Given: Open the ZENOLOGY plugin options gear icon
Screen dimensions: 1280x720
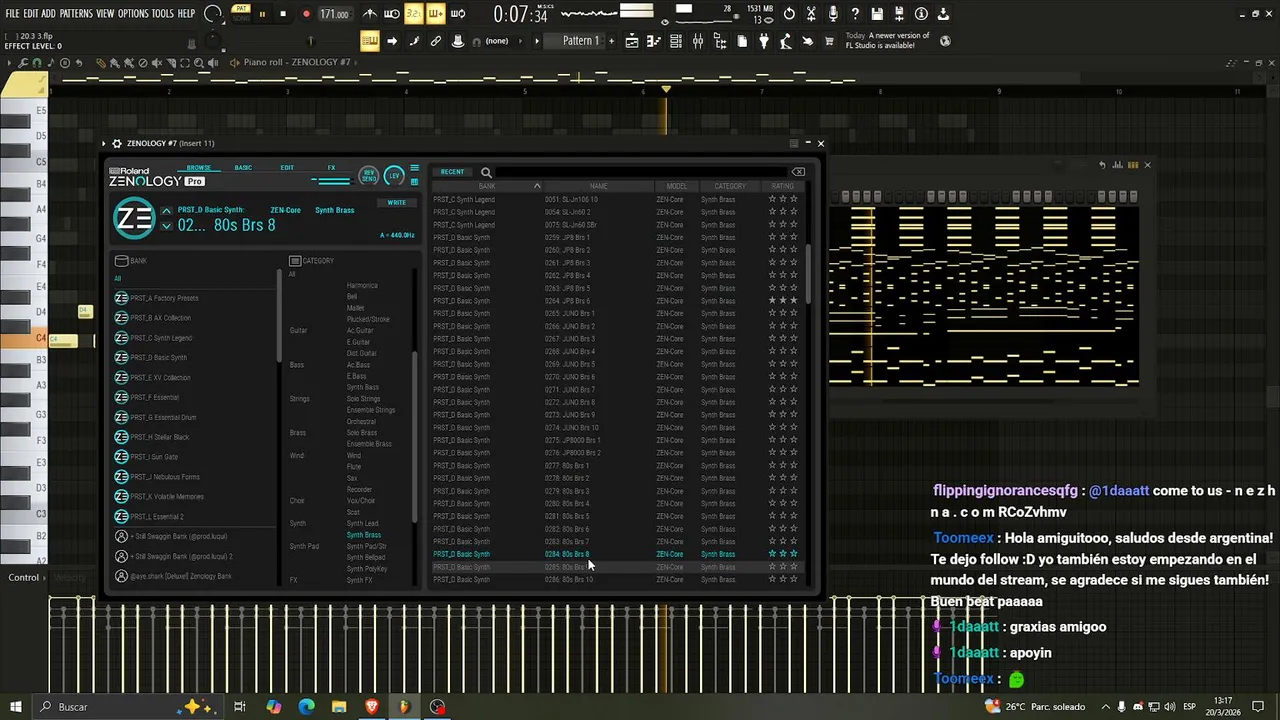Looking at the screenshot, I should pyautogui.click(x=117, y=143).
